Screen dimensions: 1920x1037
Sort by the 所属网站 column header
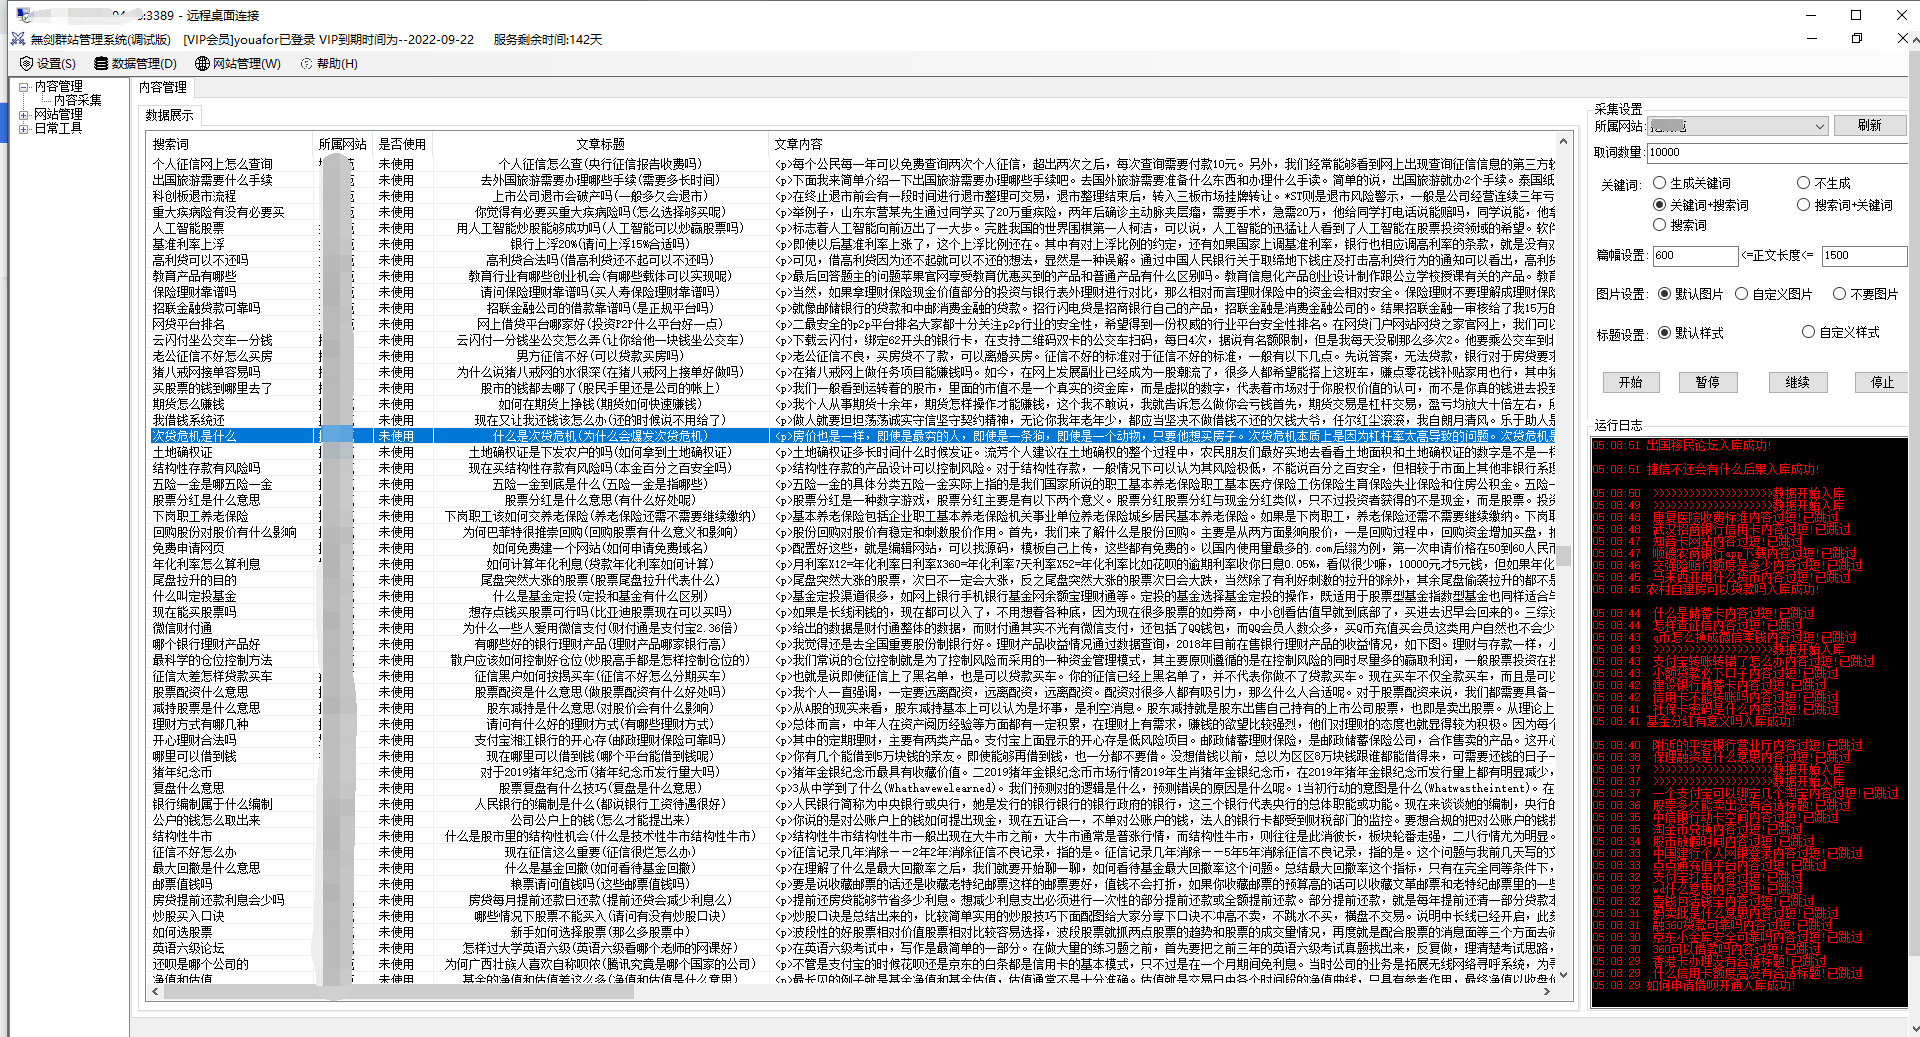tap(342, 144)
